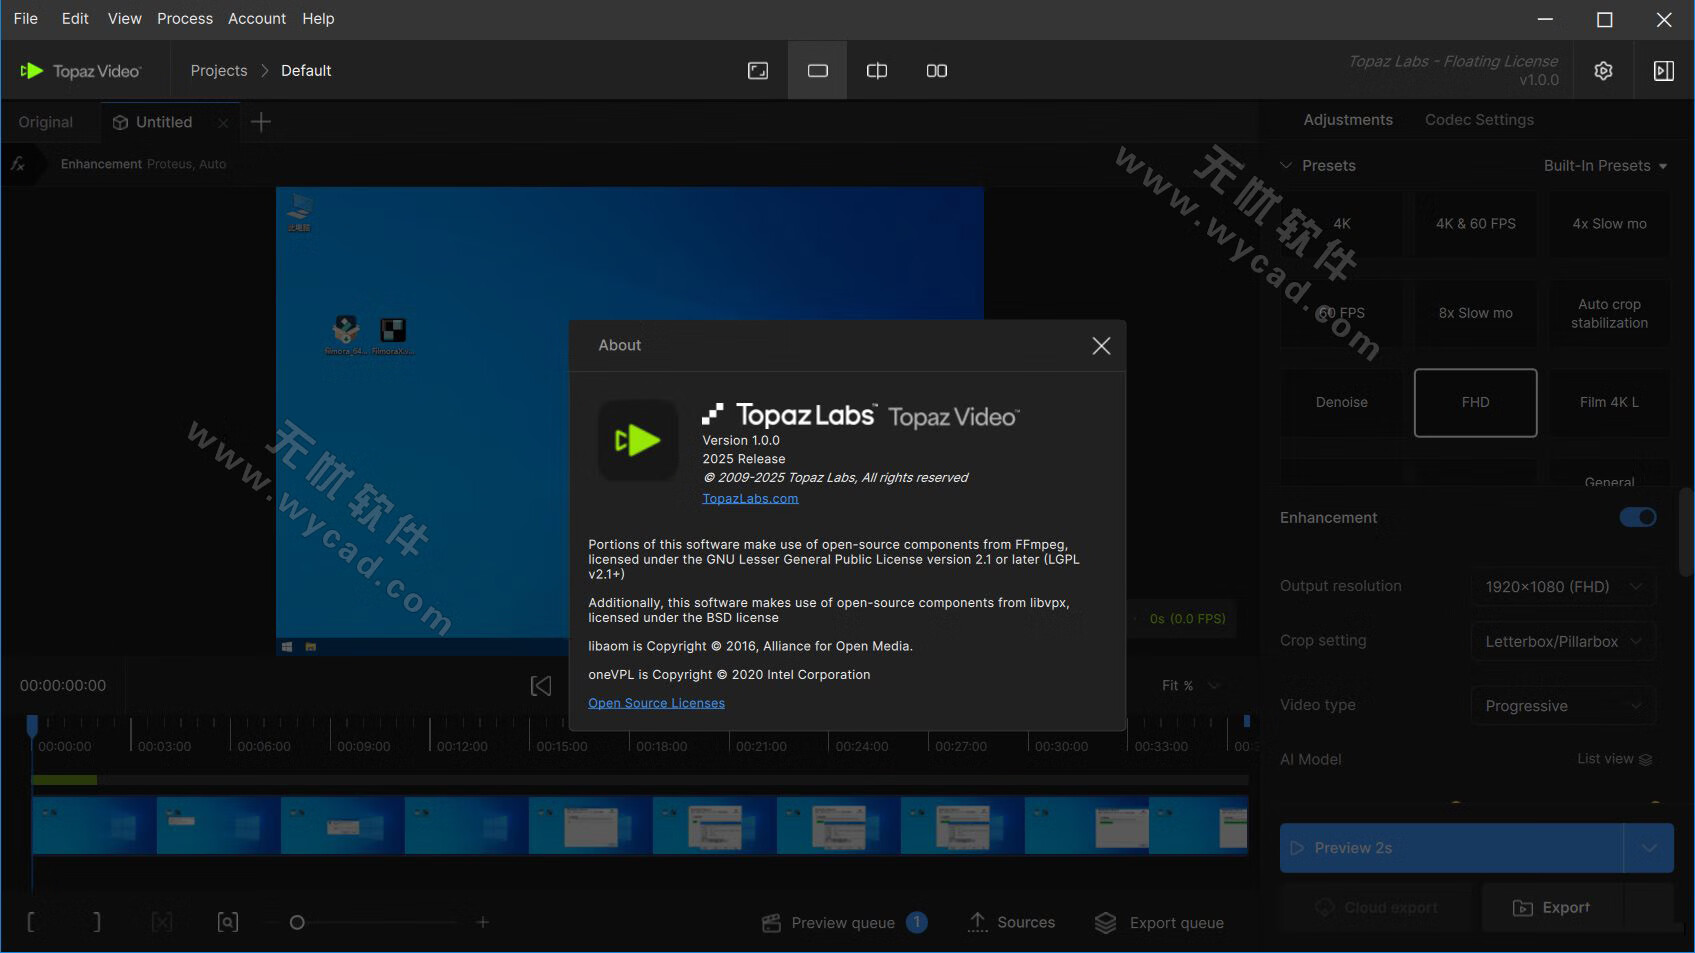This screenshot has width=1695, height=953.
Task: Collapse the right panel with the panel icon
Action: click(1664, 70)
